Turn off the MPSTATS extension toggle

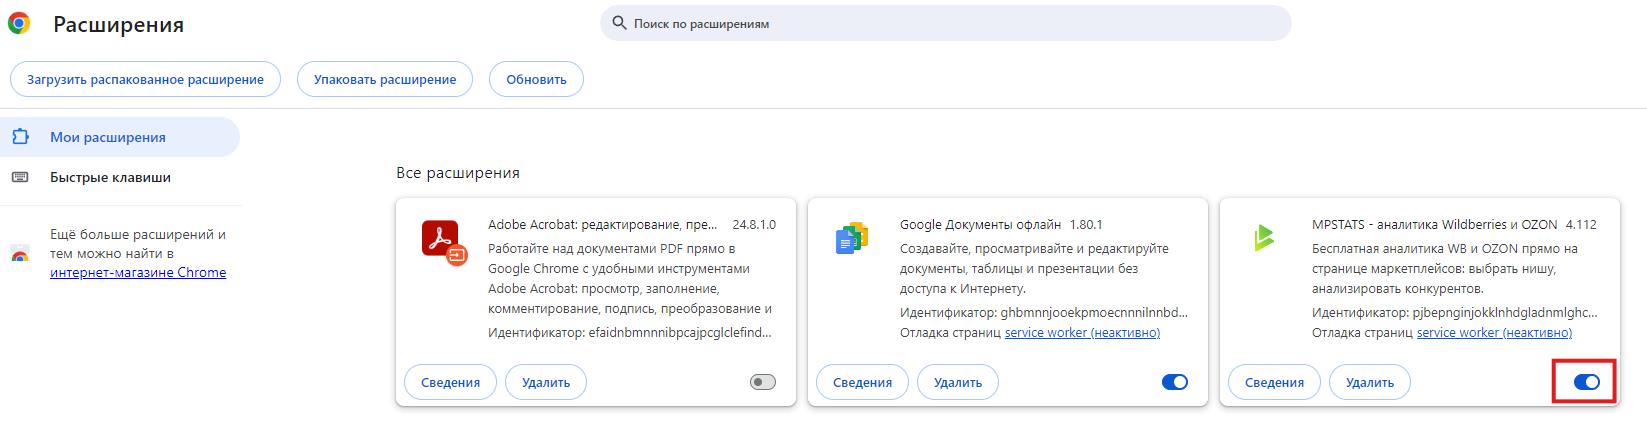pyautogui.click(x=1587, y=382)
